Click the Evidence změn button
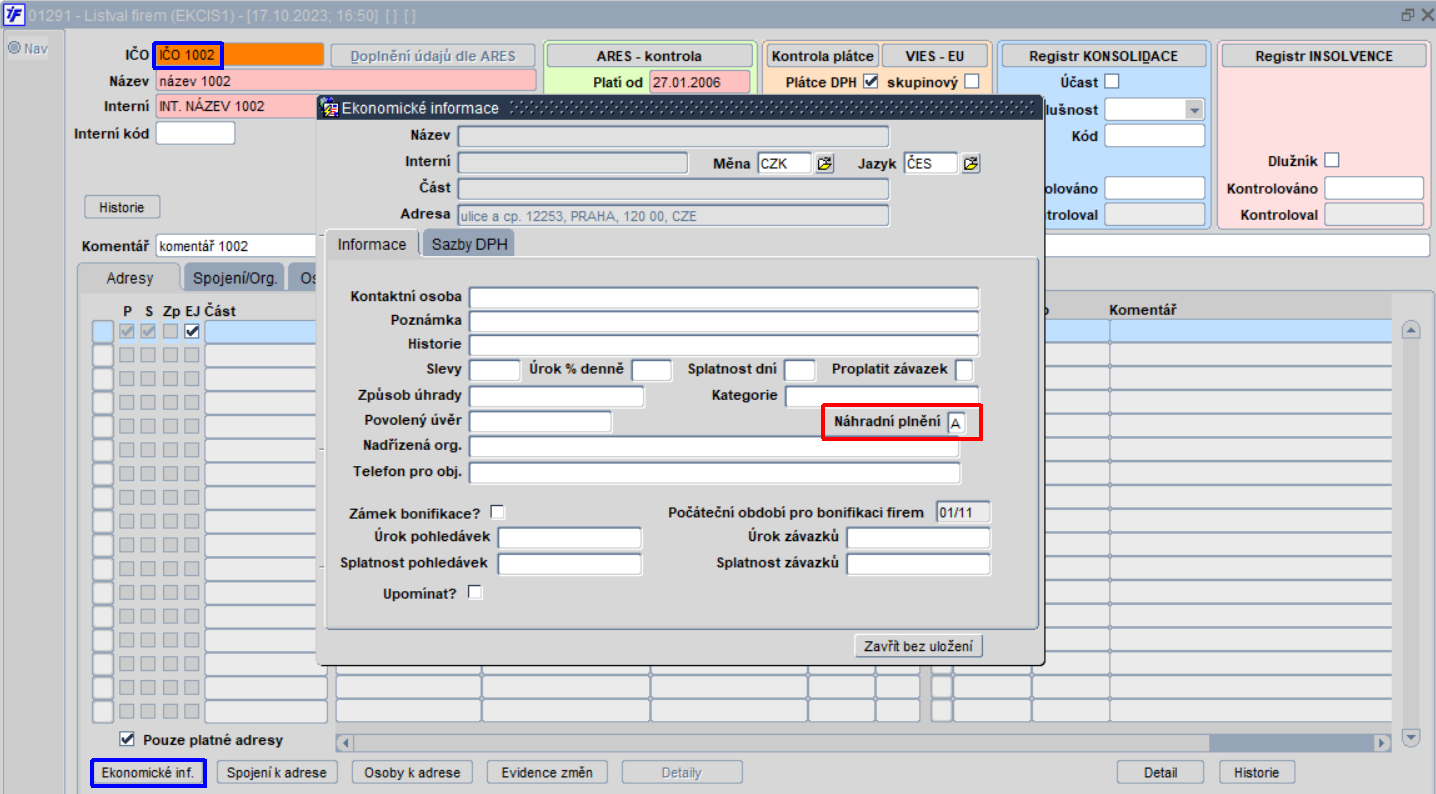 (x=547, y=772)
